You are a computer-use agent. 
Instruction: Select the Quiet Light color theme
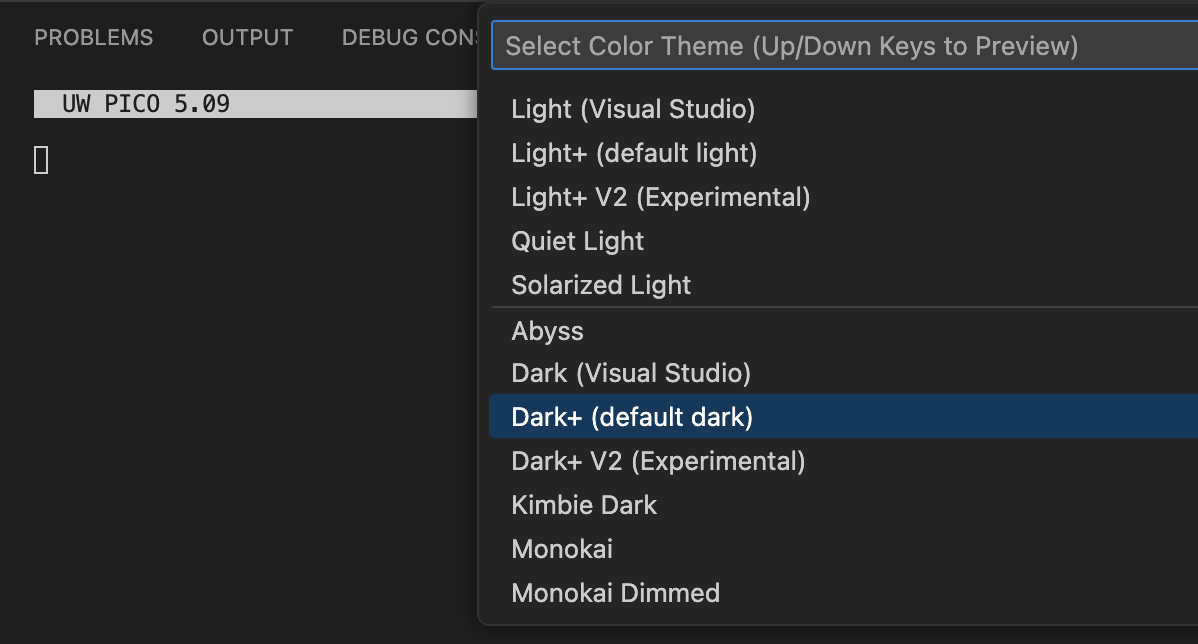click(x=577, y=241)
